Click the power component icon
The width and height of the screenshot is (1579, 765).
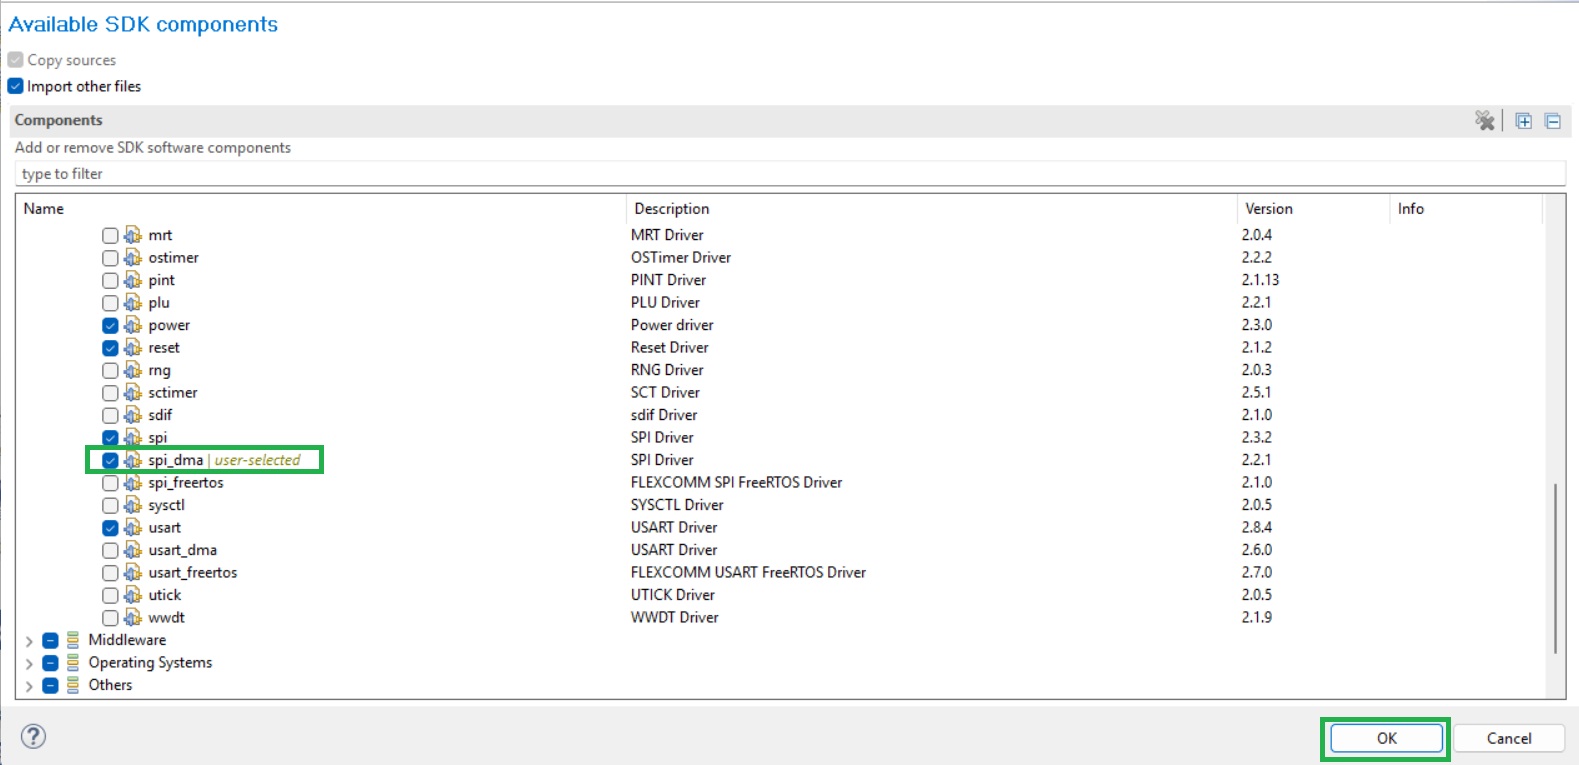coord(133,325)
